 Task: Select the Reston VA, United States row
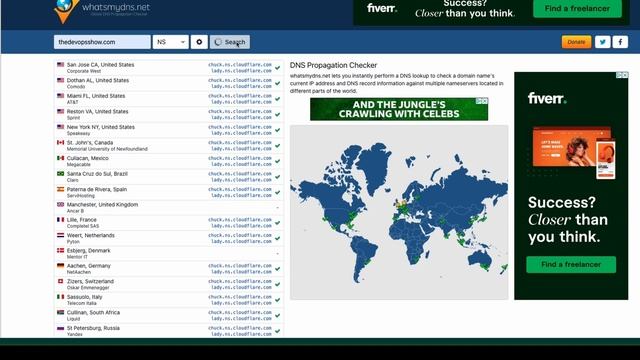click(x=169, y=114)
